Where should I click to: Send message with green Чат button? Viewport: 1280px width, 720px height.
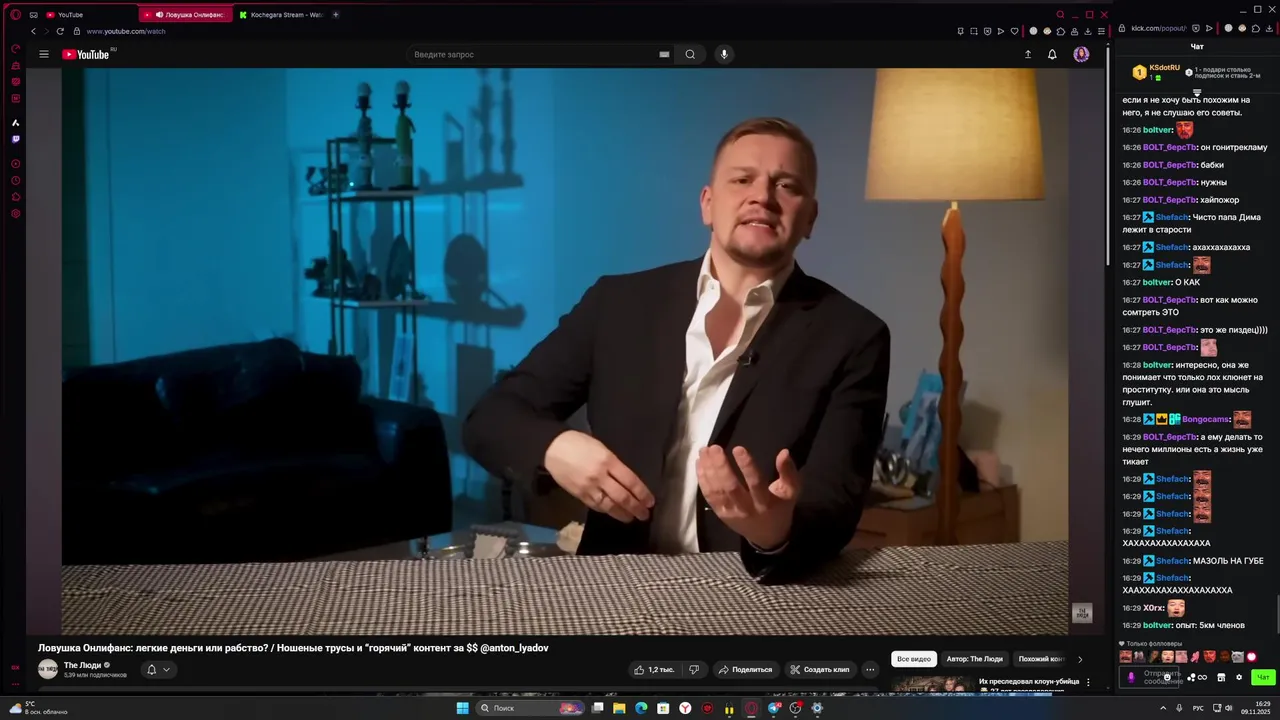(x=1263, y=677)
